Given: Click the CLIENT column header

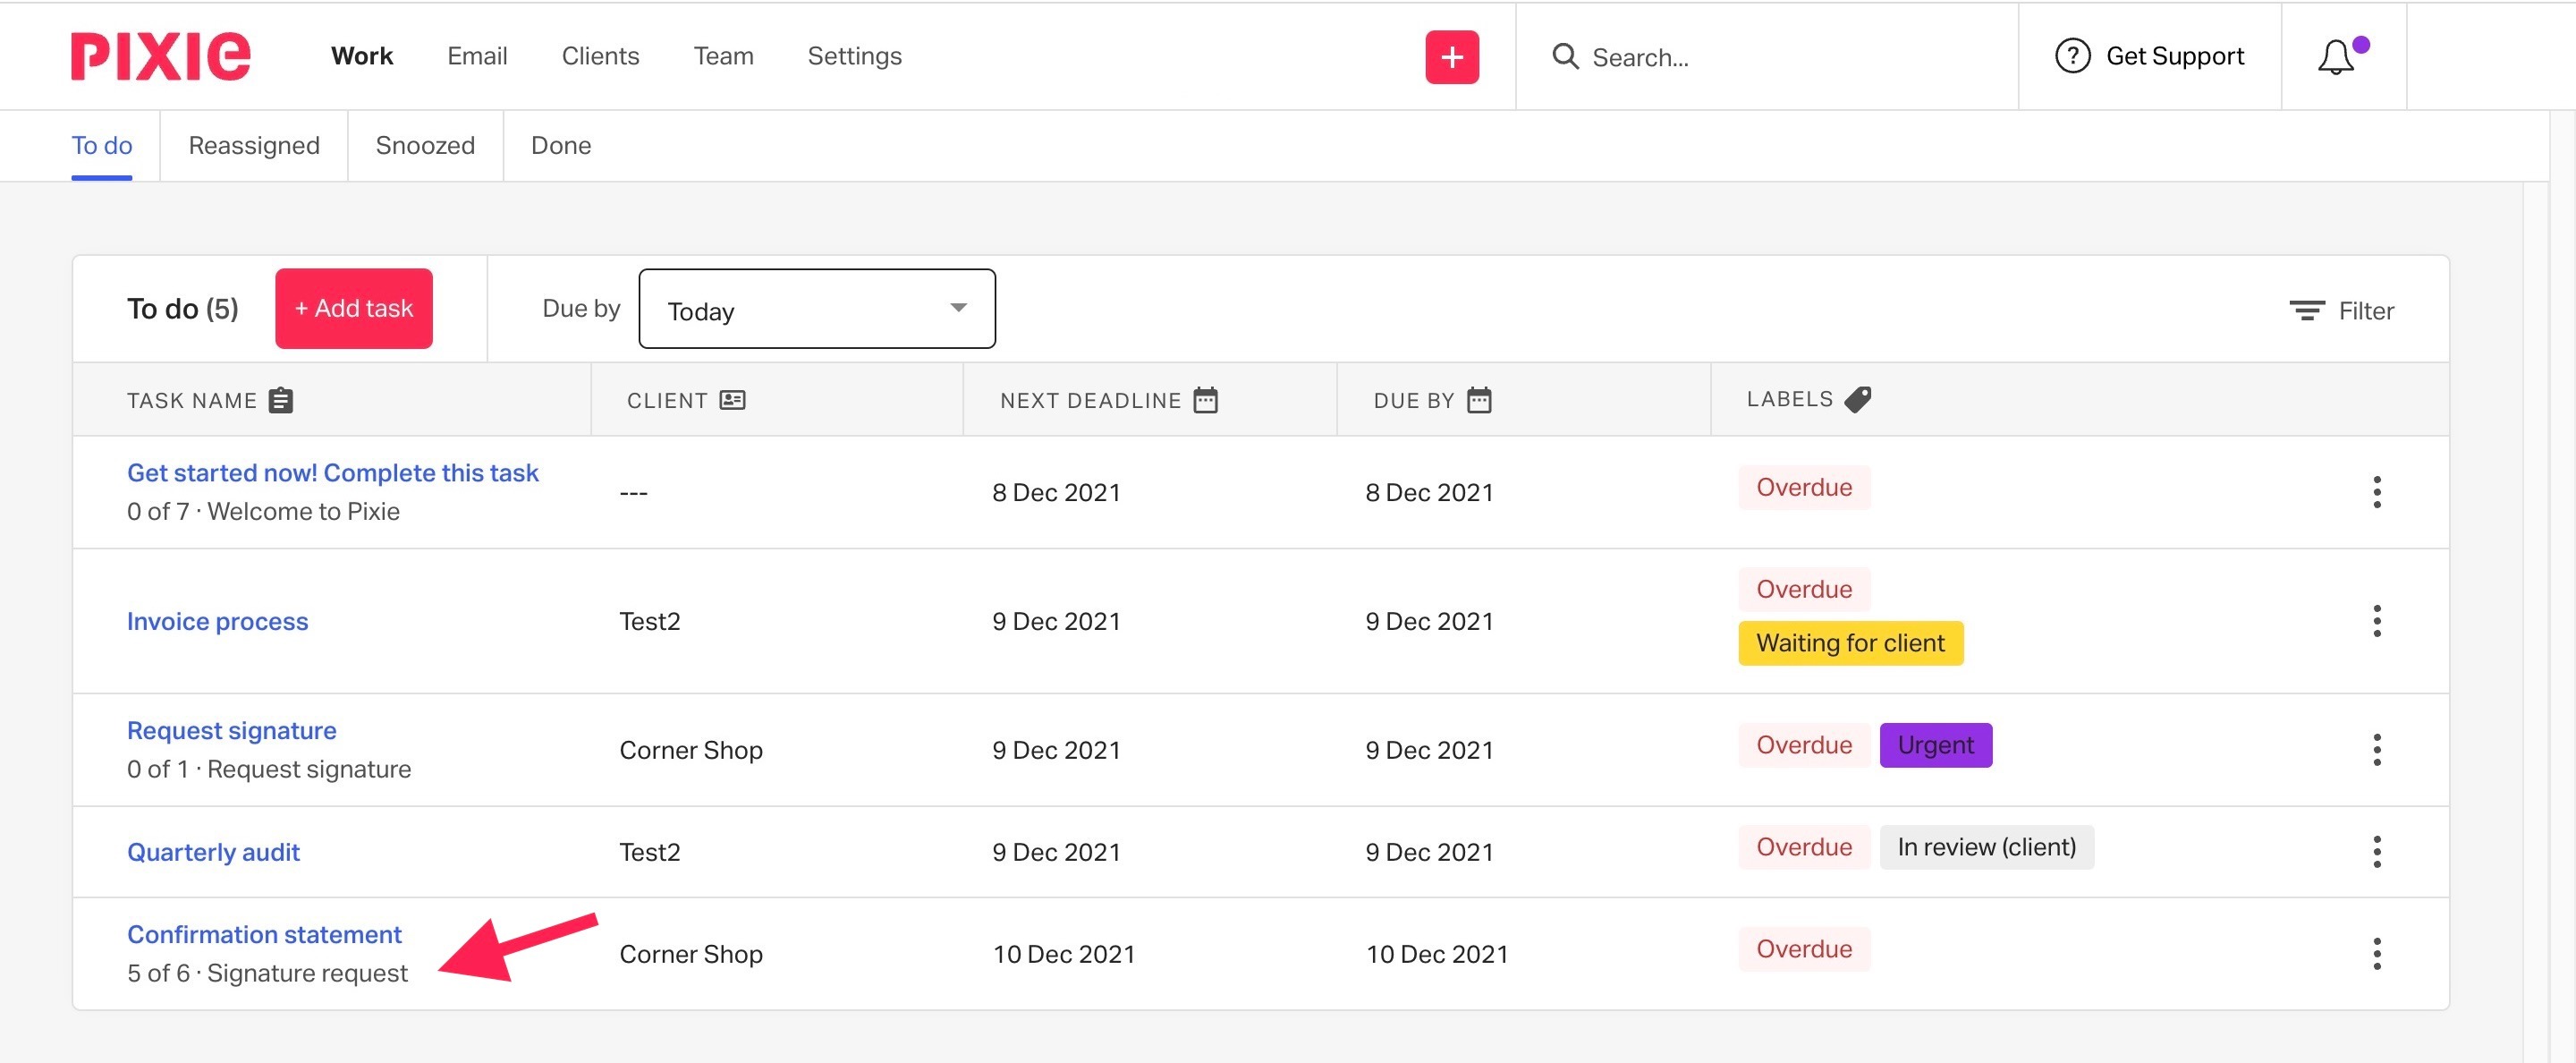Looking at the screenshot, I should point(667,401).
